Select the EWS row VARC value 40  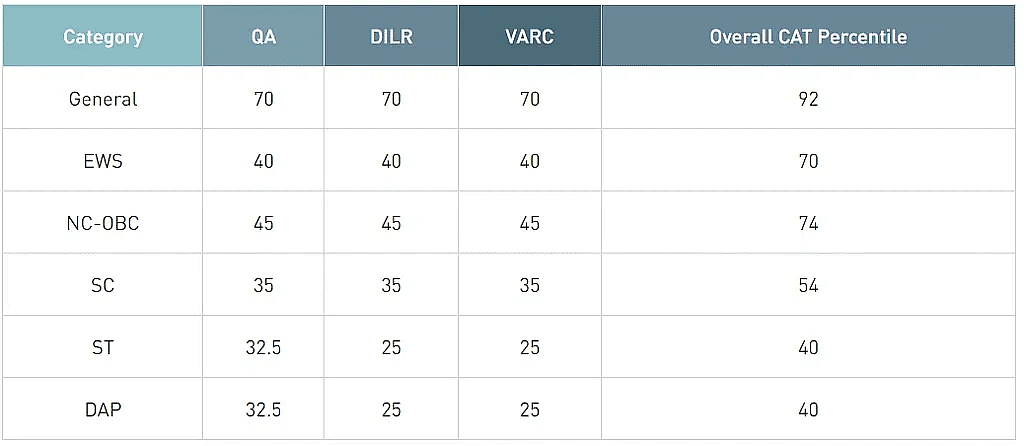click(x=530, y=161)
